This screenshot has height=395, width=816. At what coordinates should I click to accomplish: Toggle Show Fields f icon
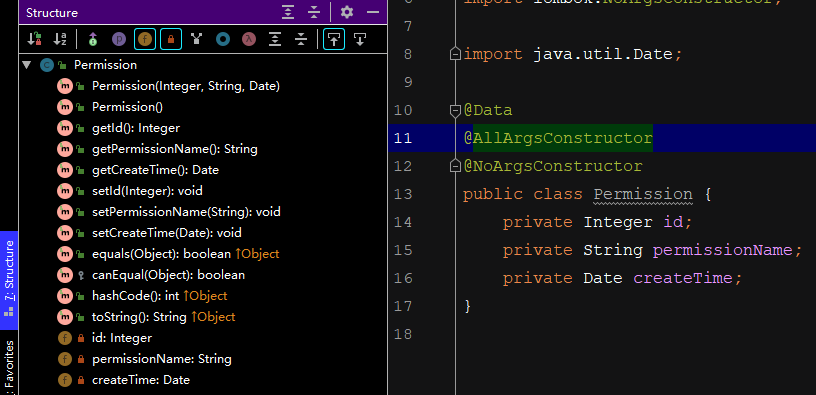pyautogui.click(x=145, y=39)
